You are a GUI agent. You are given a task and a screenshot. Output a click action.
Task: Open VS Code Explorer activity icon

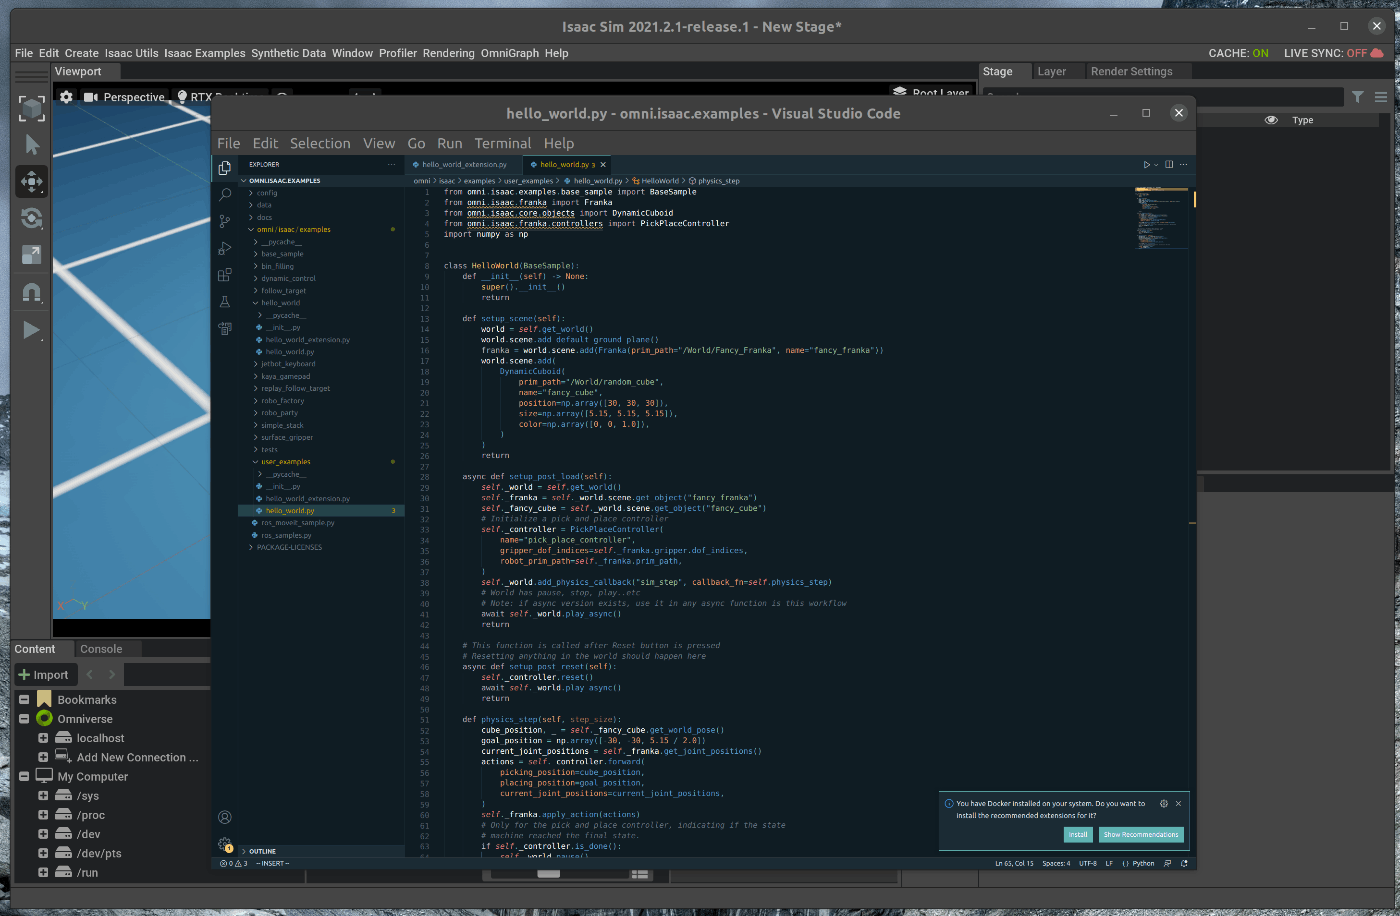click(x=225, y=168)
